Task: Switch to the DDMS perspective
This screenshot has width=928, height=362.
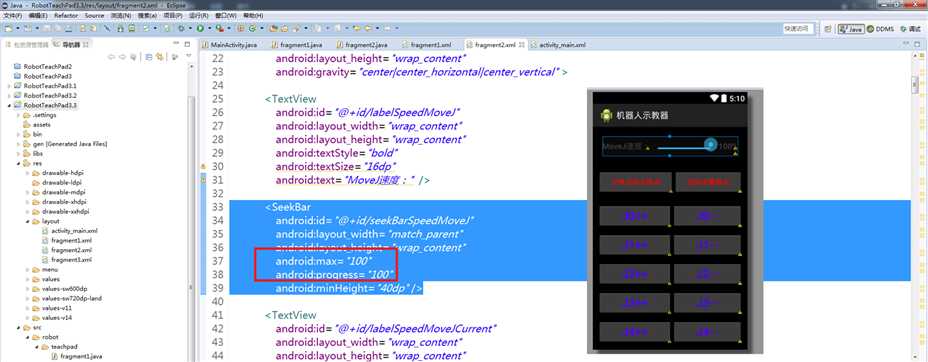Action: [881, 28]
